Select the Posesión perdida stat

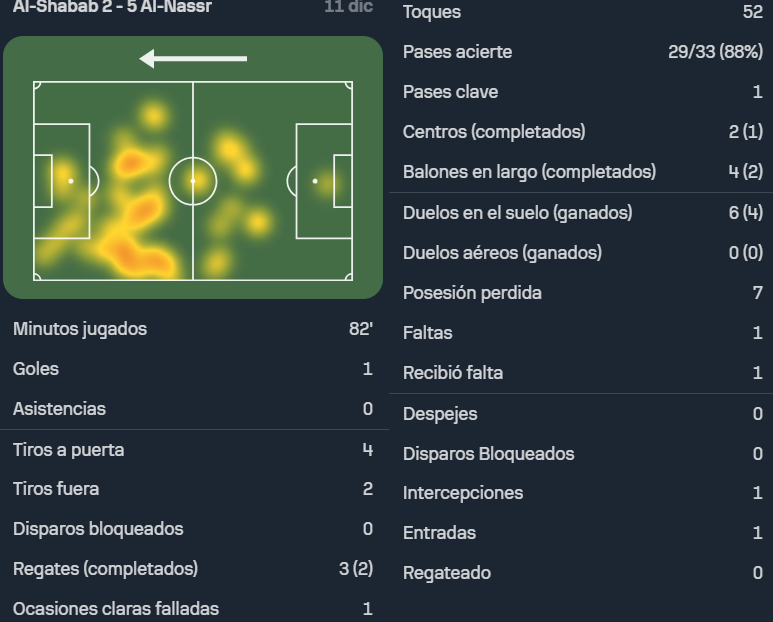(x=583, y=293)
